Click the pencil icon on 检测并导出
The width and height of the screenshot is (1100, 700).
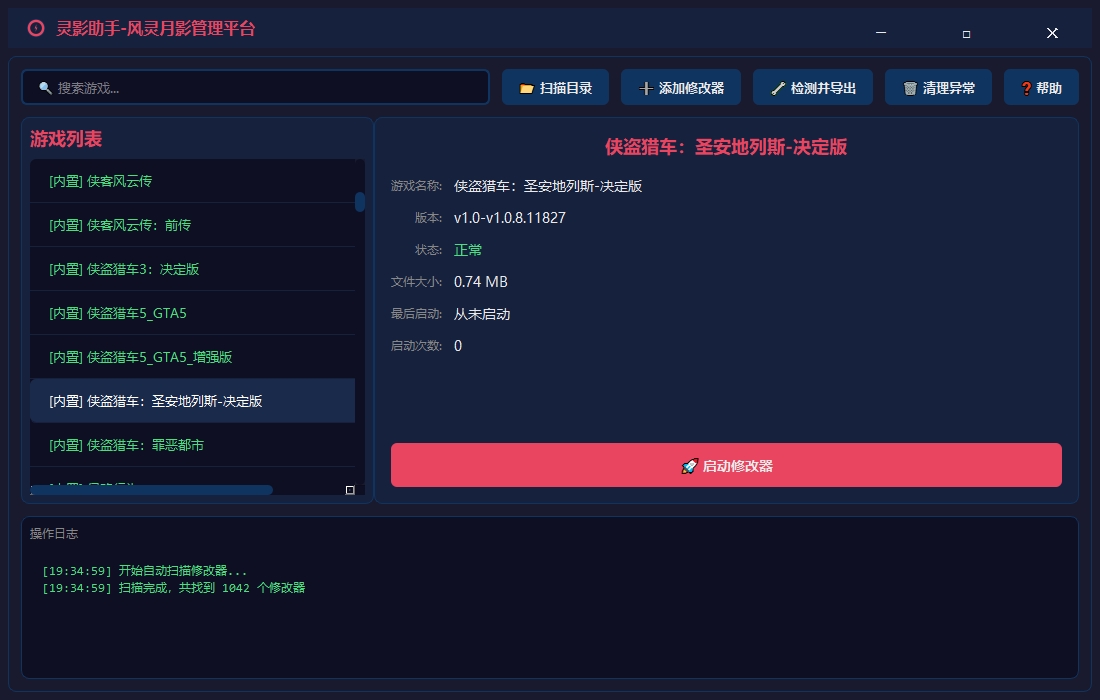point(777,88)
